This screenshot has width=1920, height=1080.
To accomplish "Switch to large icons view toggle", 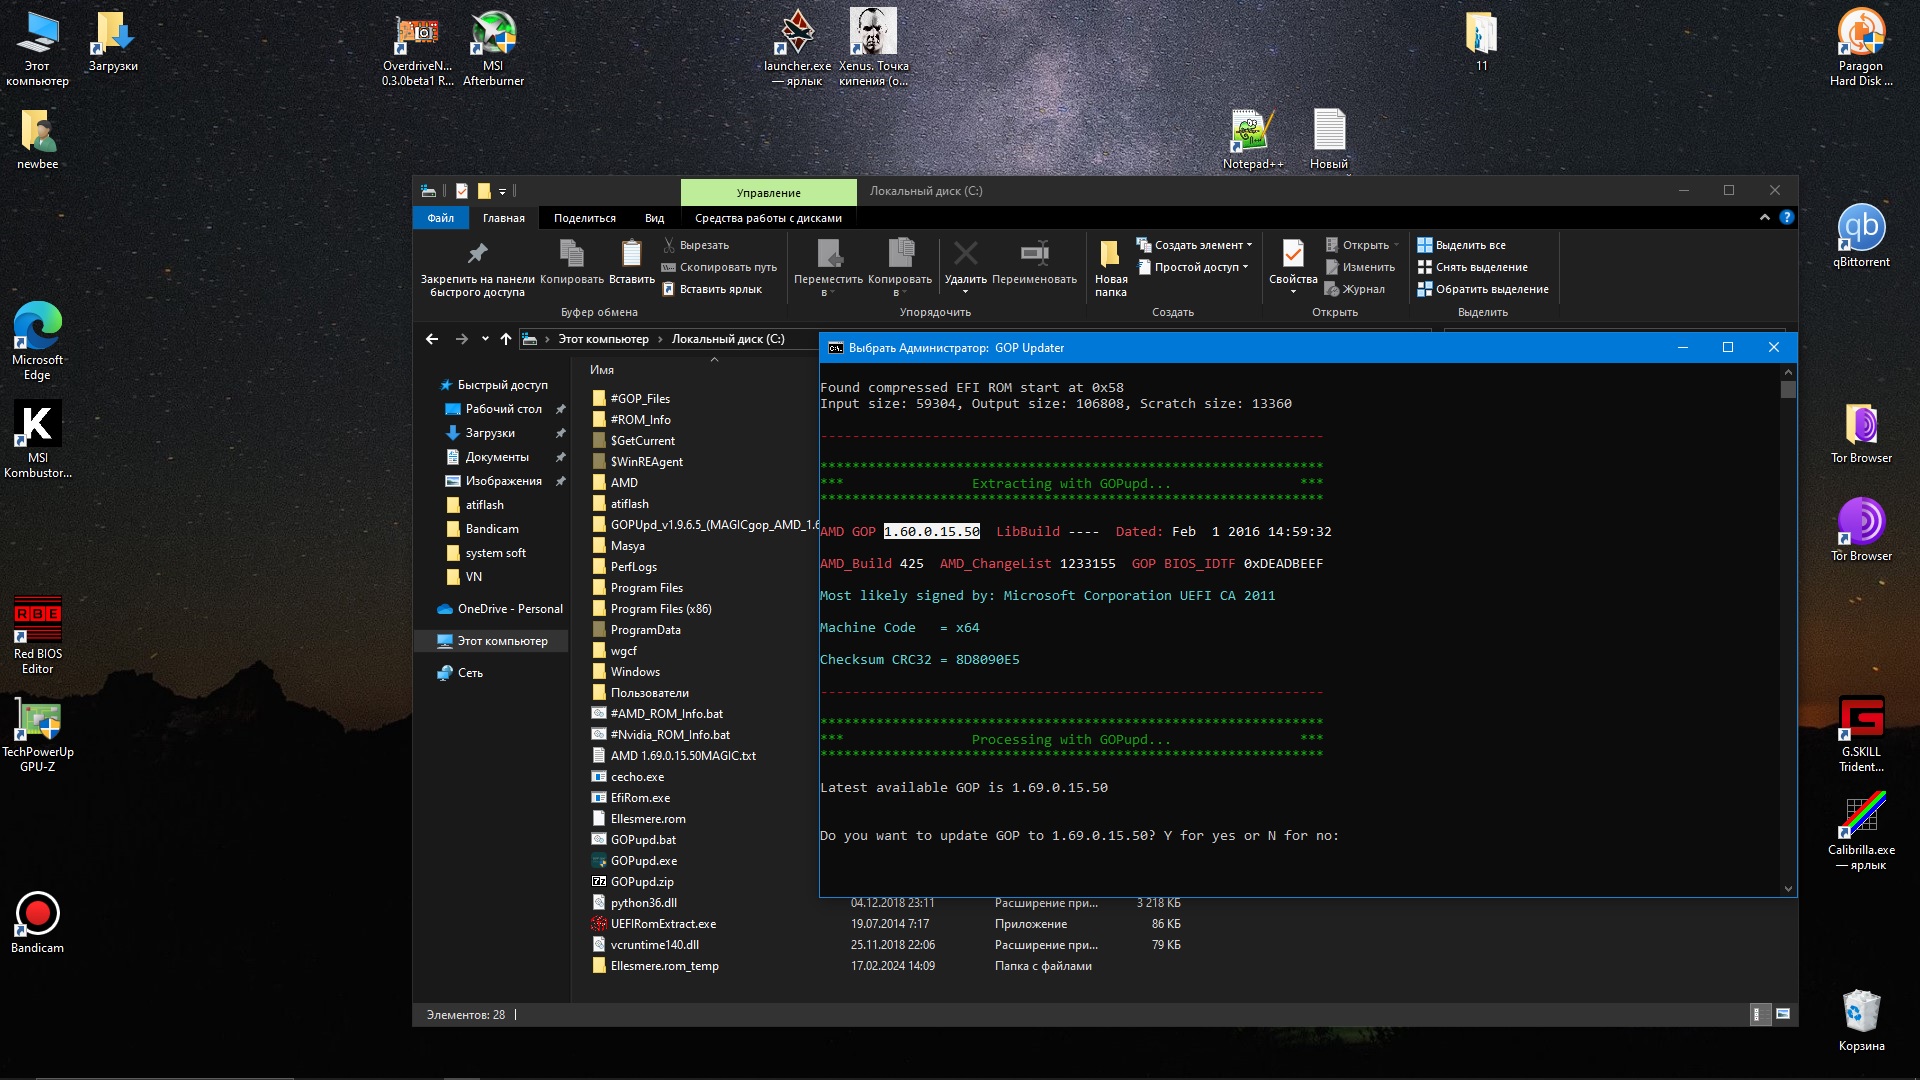I will (1783, 1014).
